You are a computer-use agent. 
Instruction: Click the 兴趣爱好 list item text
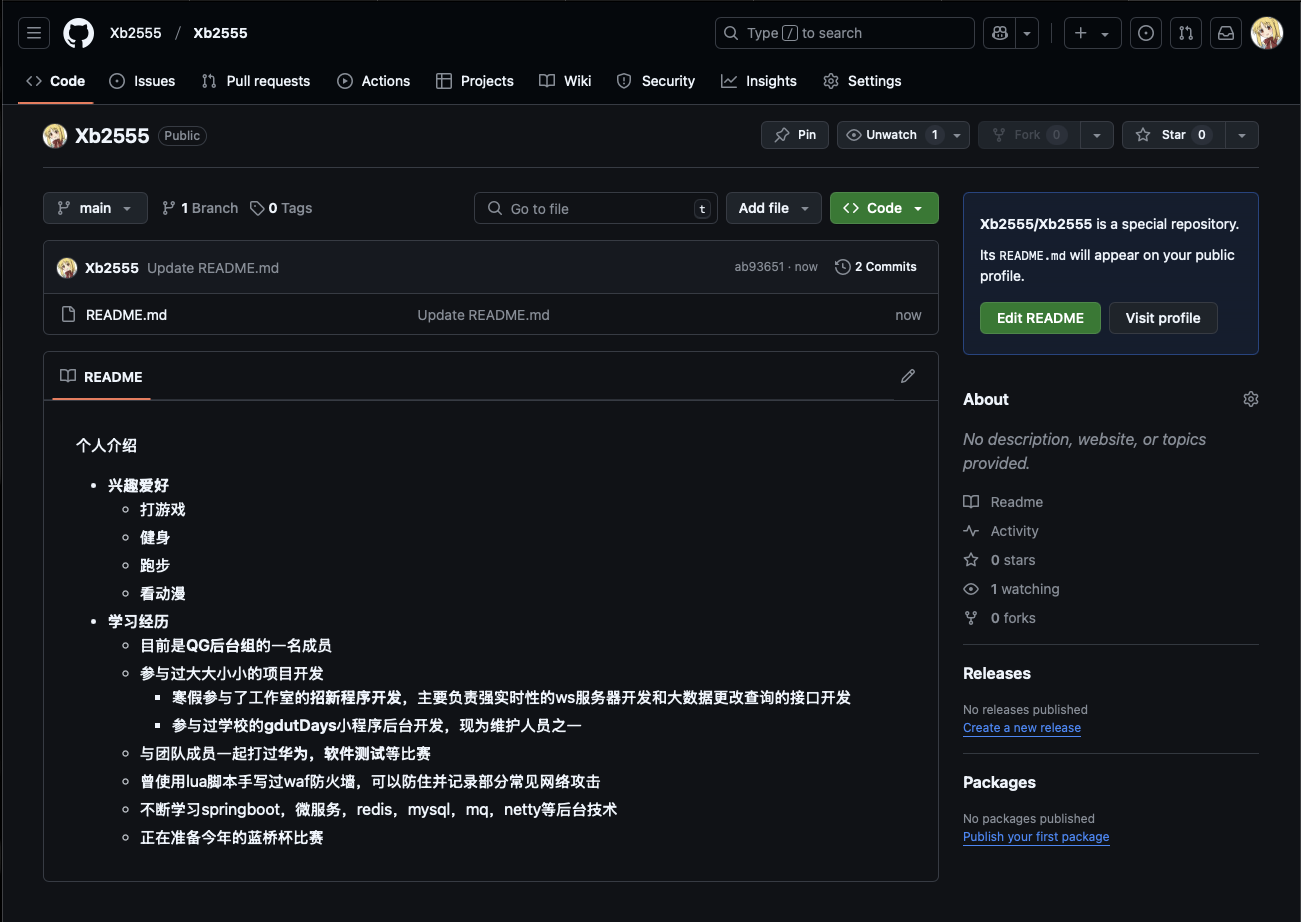tap(138, 486)
